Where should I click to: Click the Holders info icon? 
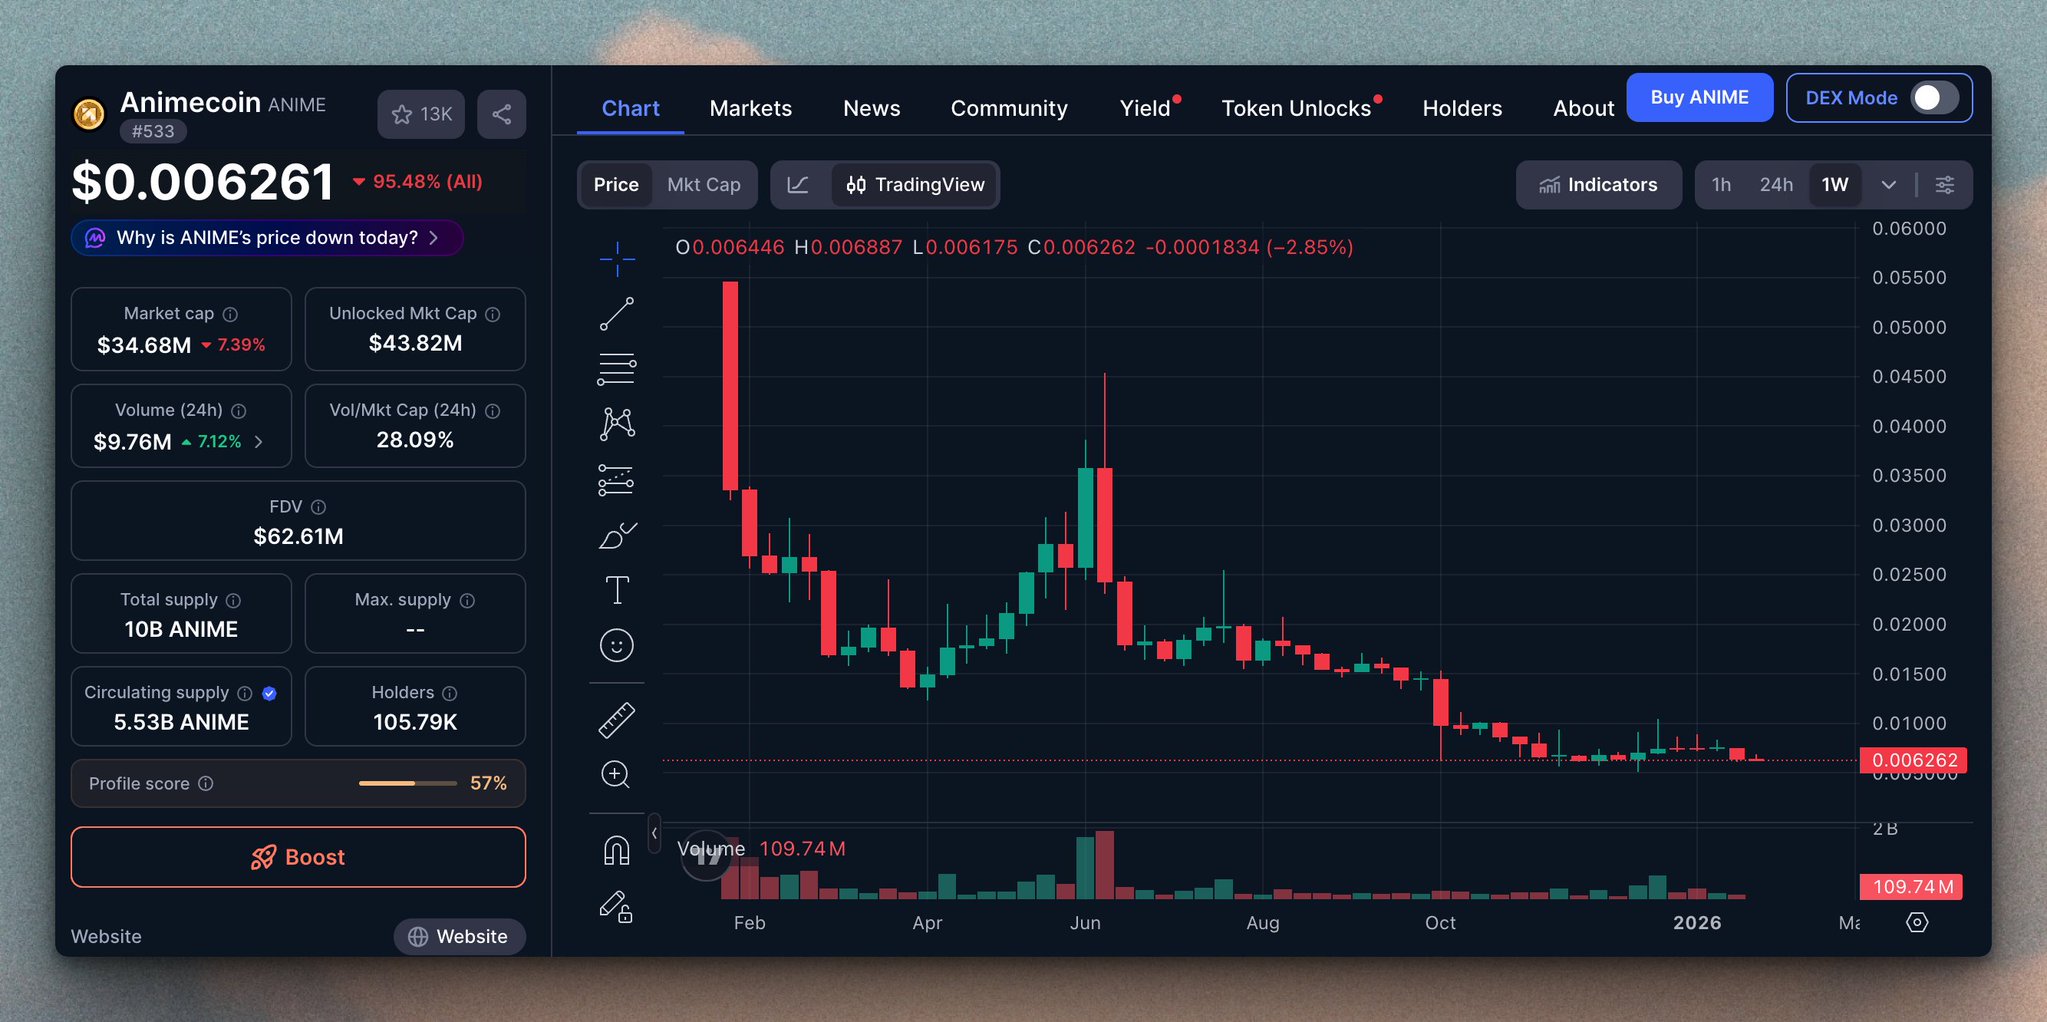[450, 693]
